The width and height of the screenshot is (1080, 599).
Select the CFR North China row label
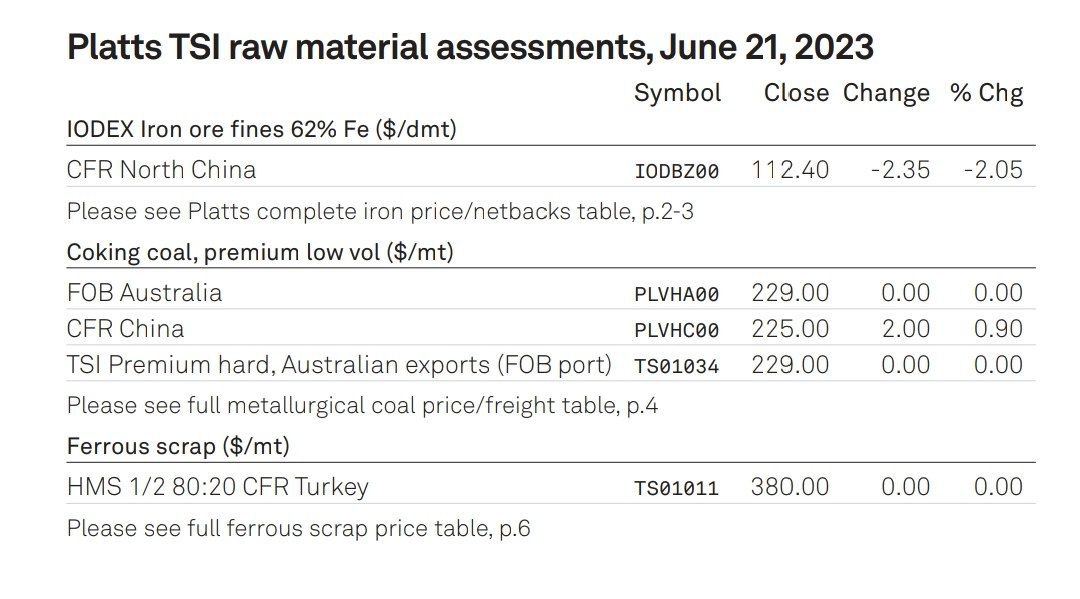161,170
